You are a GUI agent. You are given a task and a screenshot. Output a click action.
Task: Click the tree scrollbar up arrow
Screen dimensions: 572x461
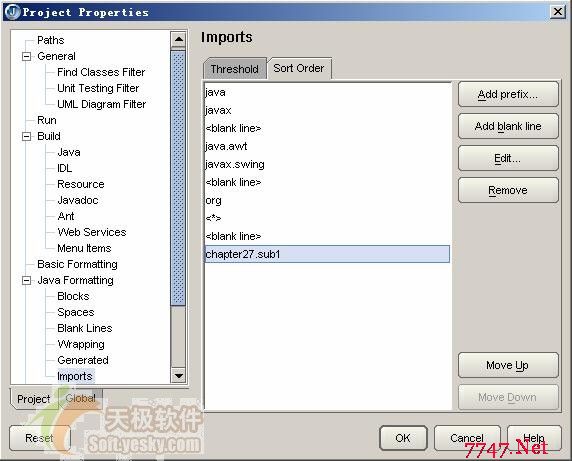[x=178, y=39]
